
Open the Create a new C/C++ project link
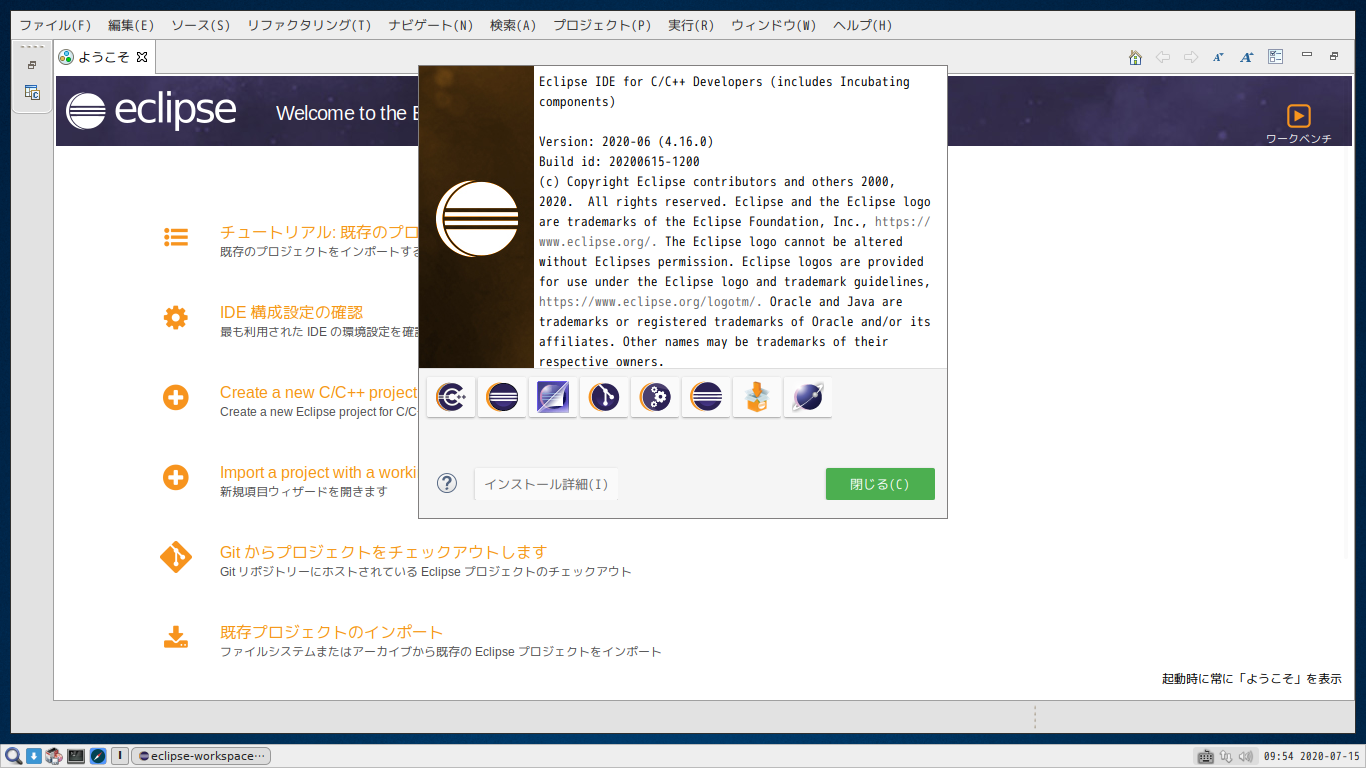point(319,393)
